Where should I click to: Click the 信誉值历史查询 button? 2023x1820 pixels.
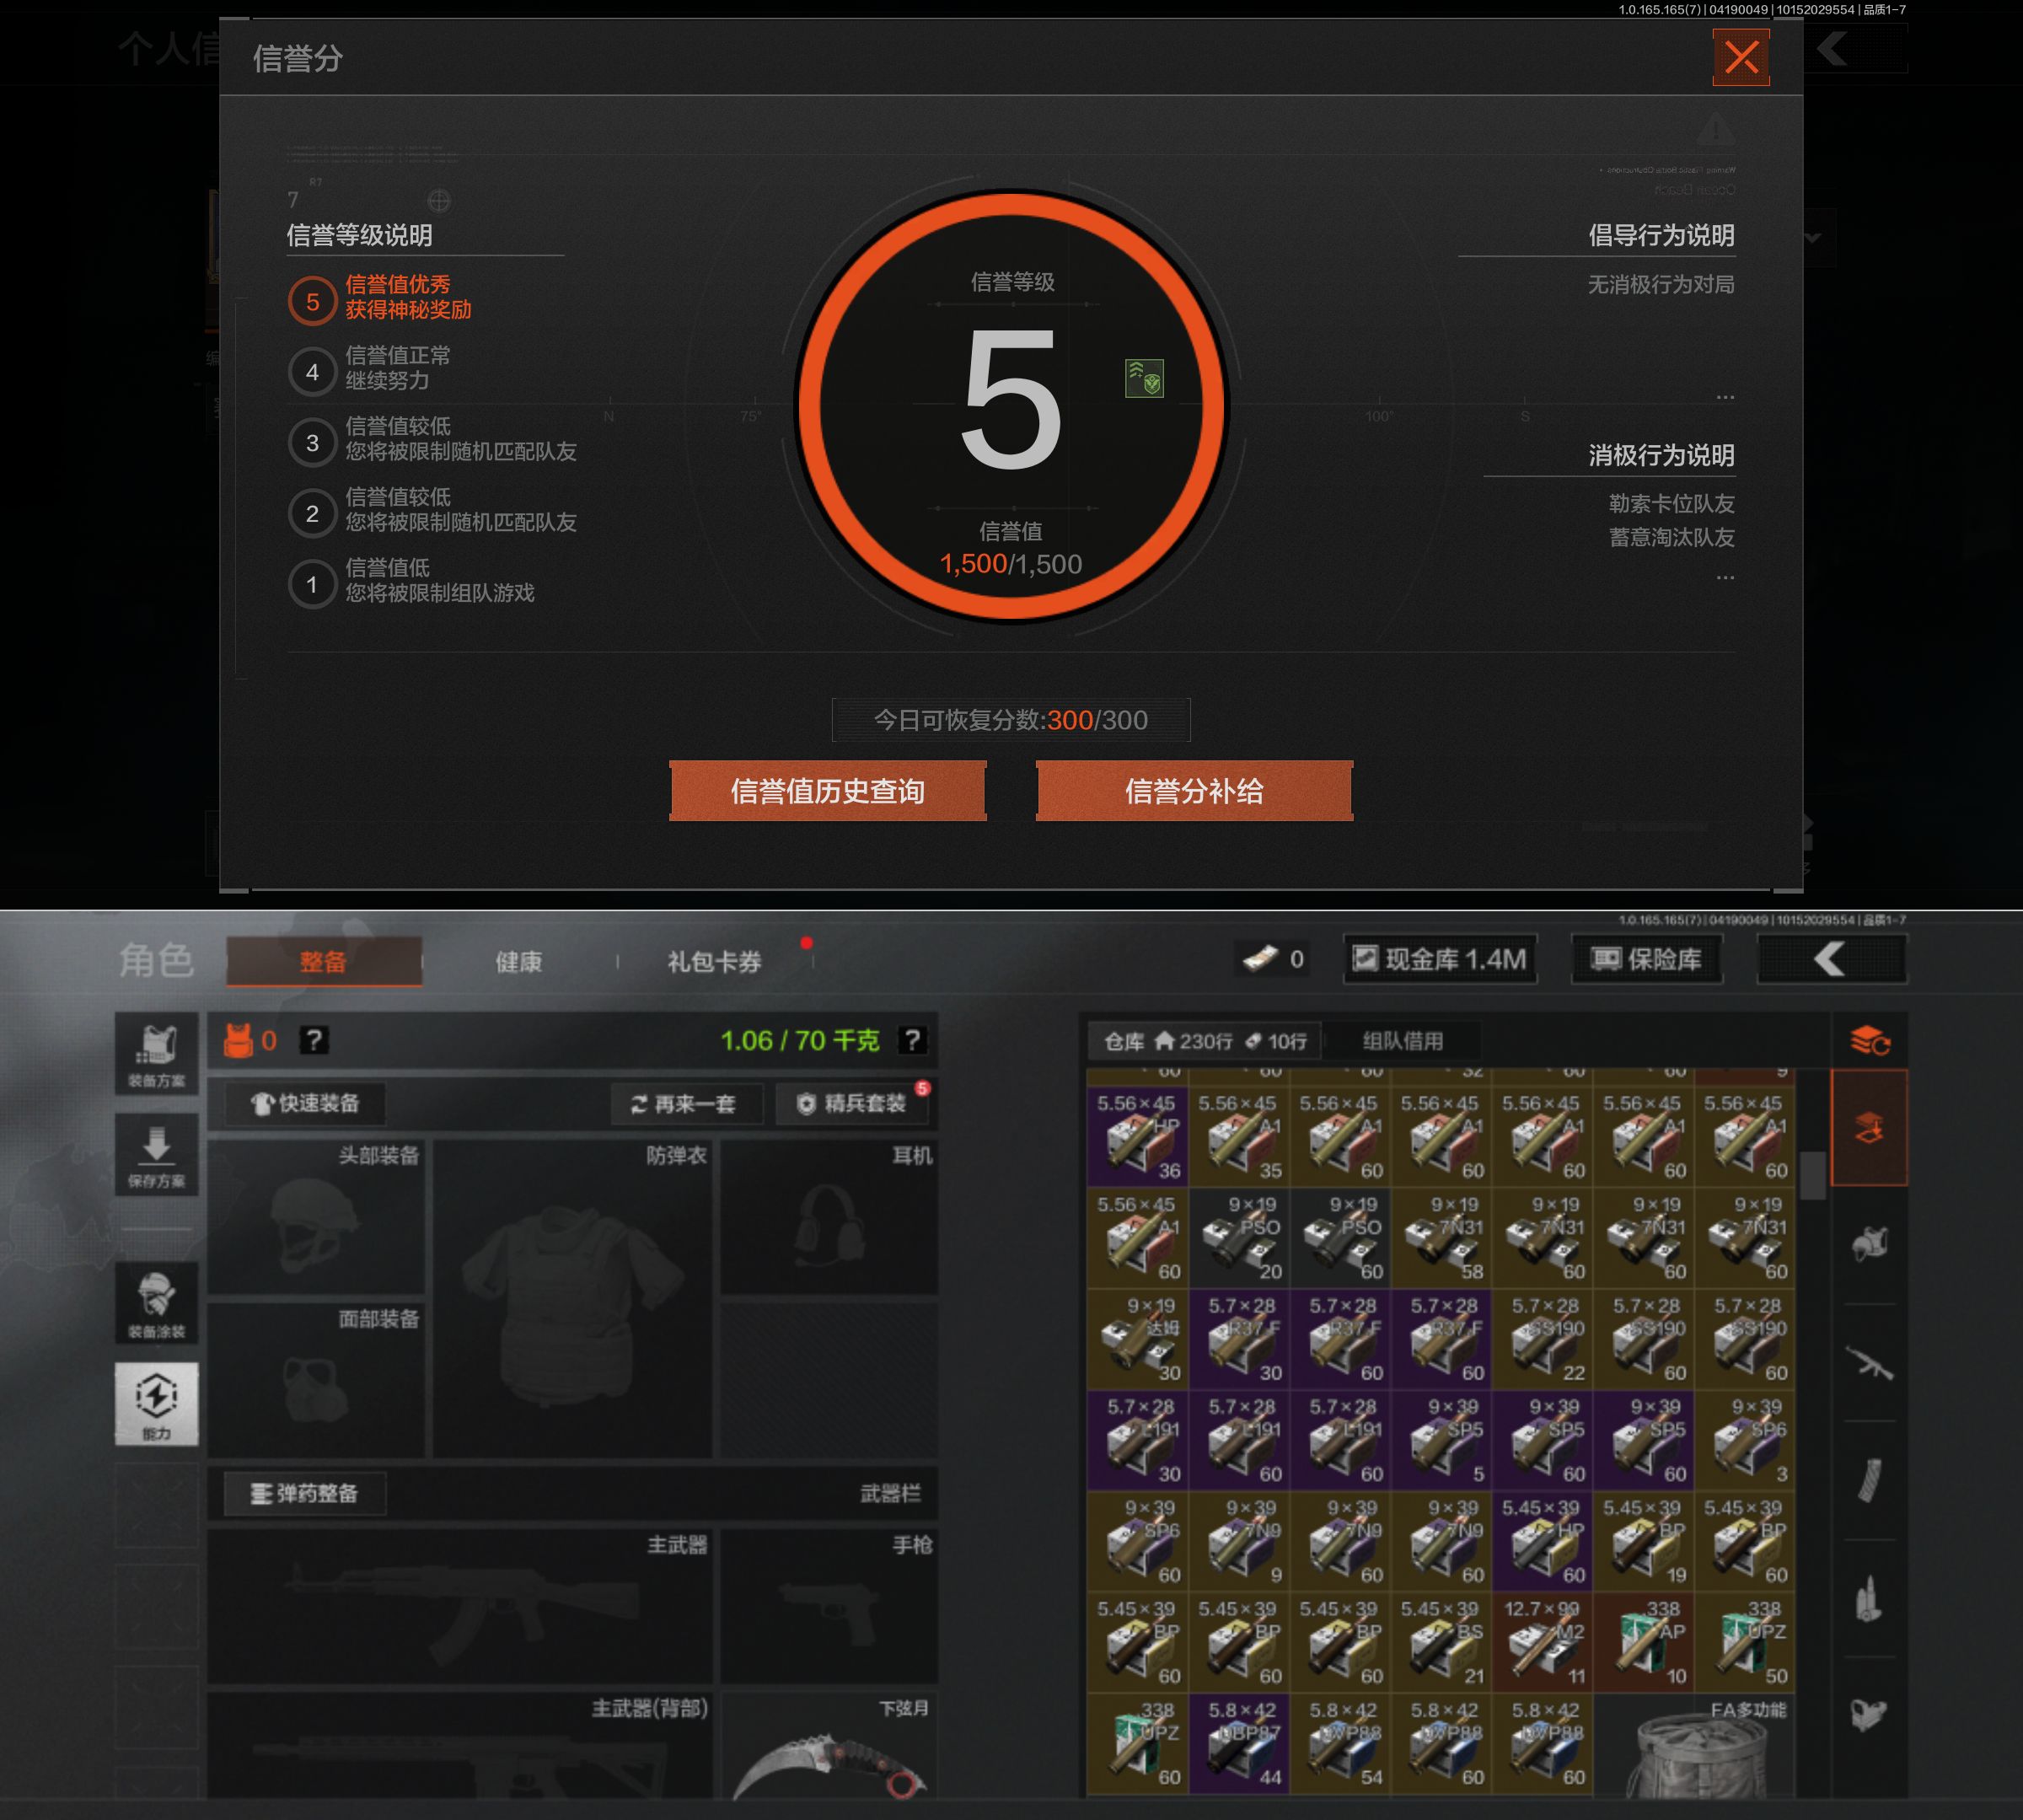[827, 791]
